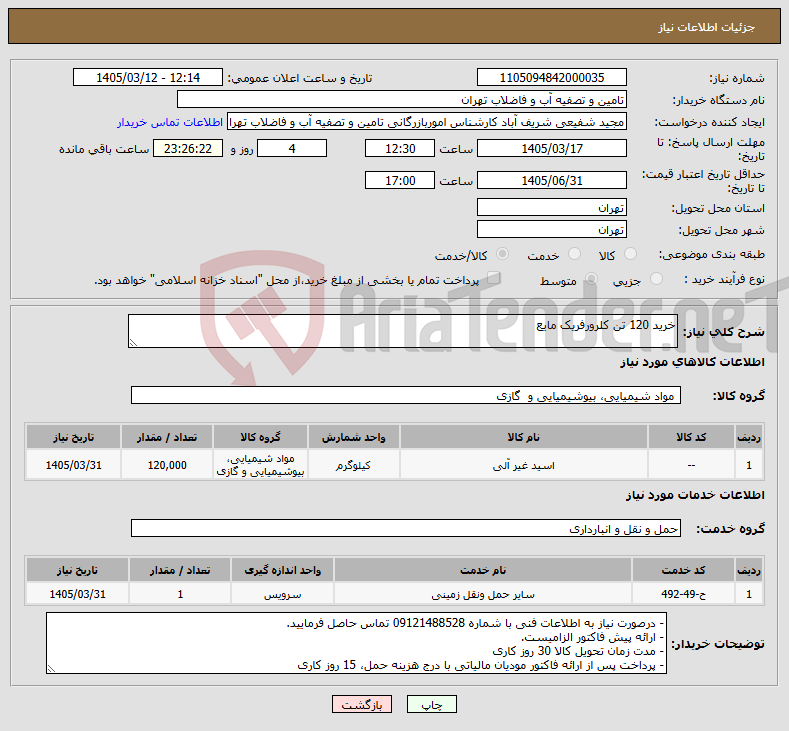Click the delivery province field تهران
Image resolution: width=789 pixels, height=731 pixels.
[551, 207]
